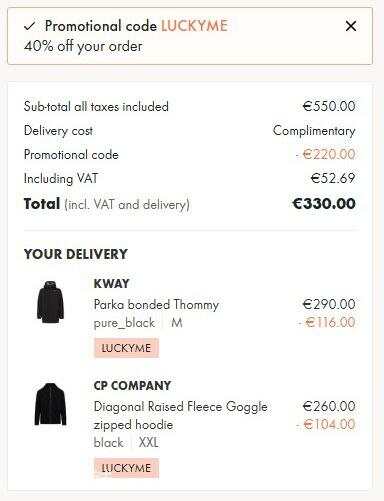This screenshot has height=501, width=384.
Task: Click LUCKYME tag under the KWAY parka
Action: 126,348
